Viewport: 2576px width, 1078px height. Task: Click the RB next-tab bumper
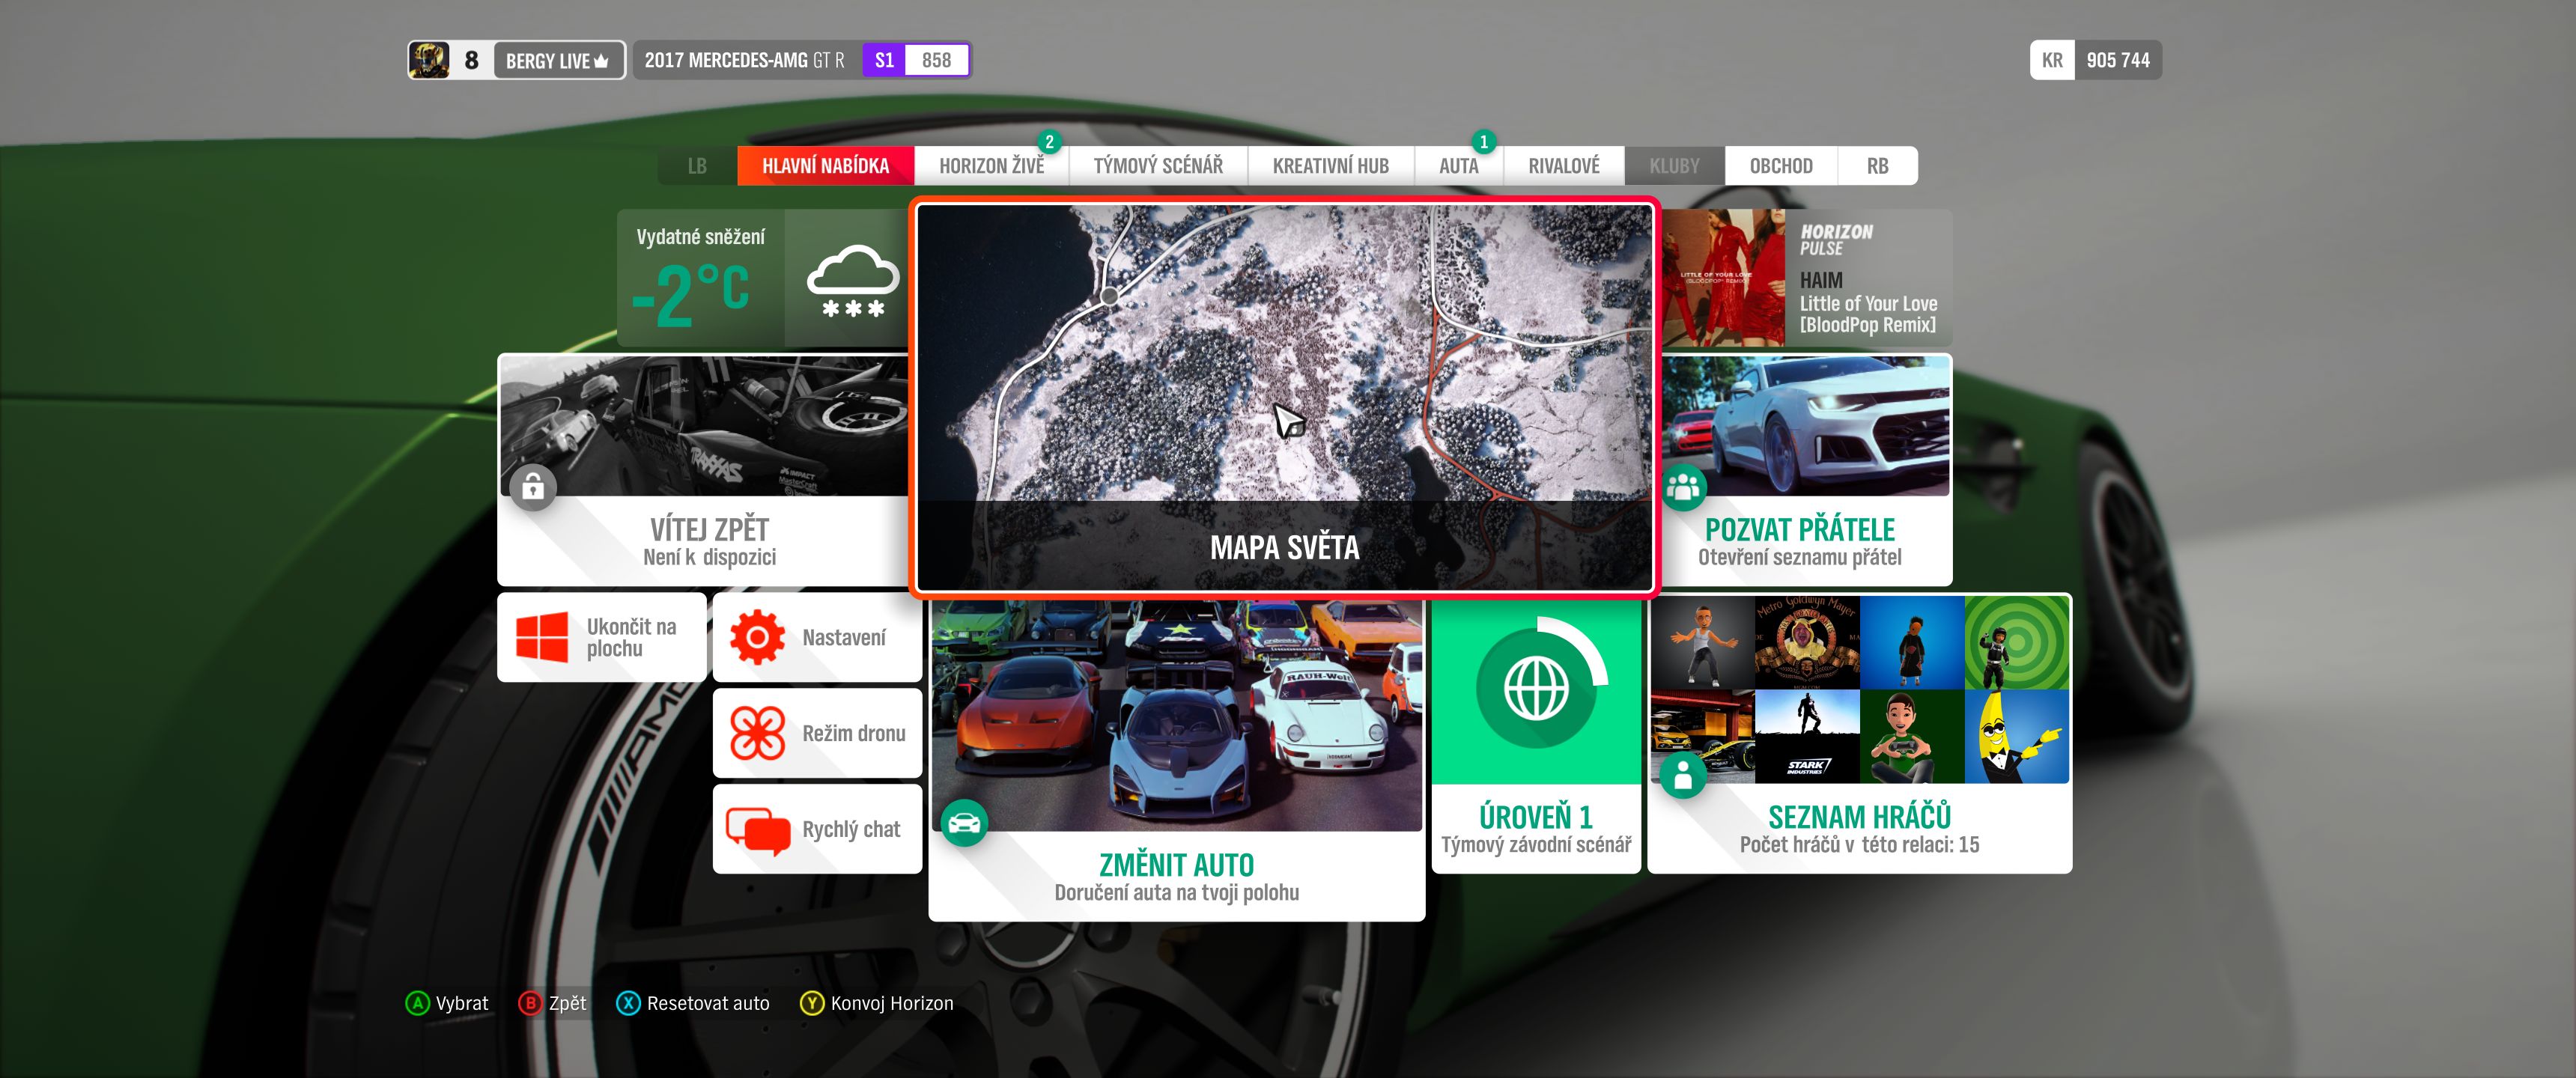1878,166
